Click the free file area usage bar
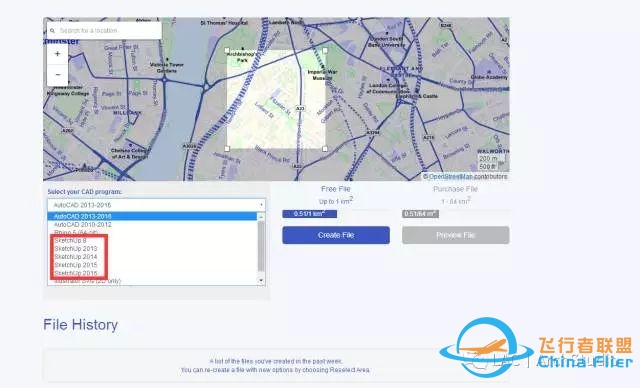The width and height of the screenshot is (640, 388). pyautogui.click(x=310, y=214)
